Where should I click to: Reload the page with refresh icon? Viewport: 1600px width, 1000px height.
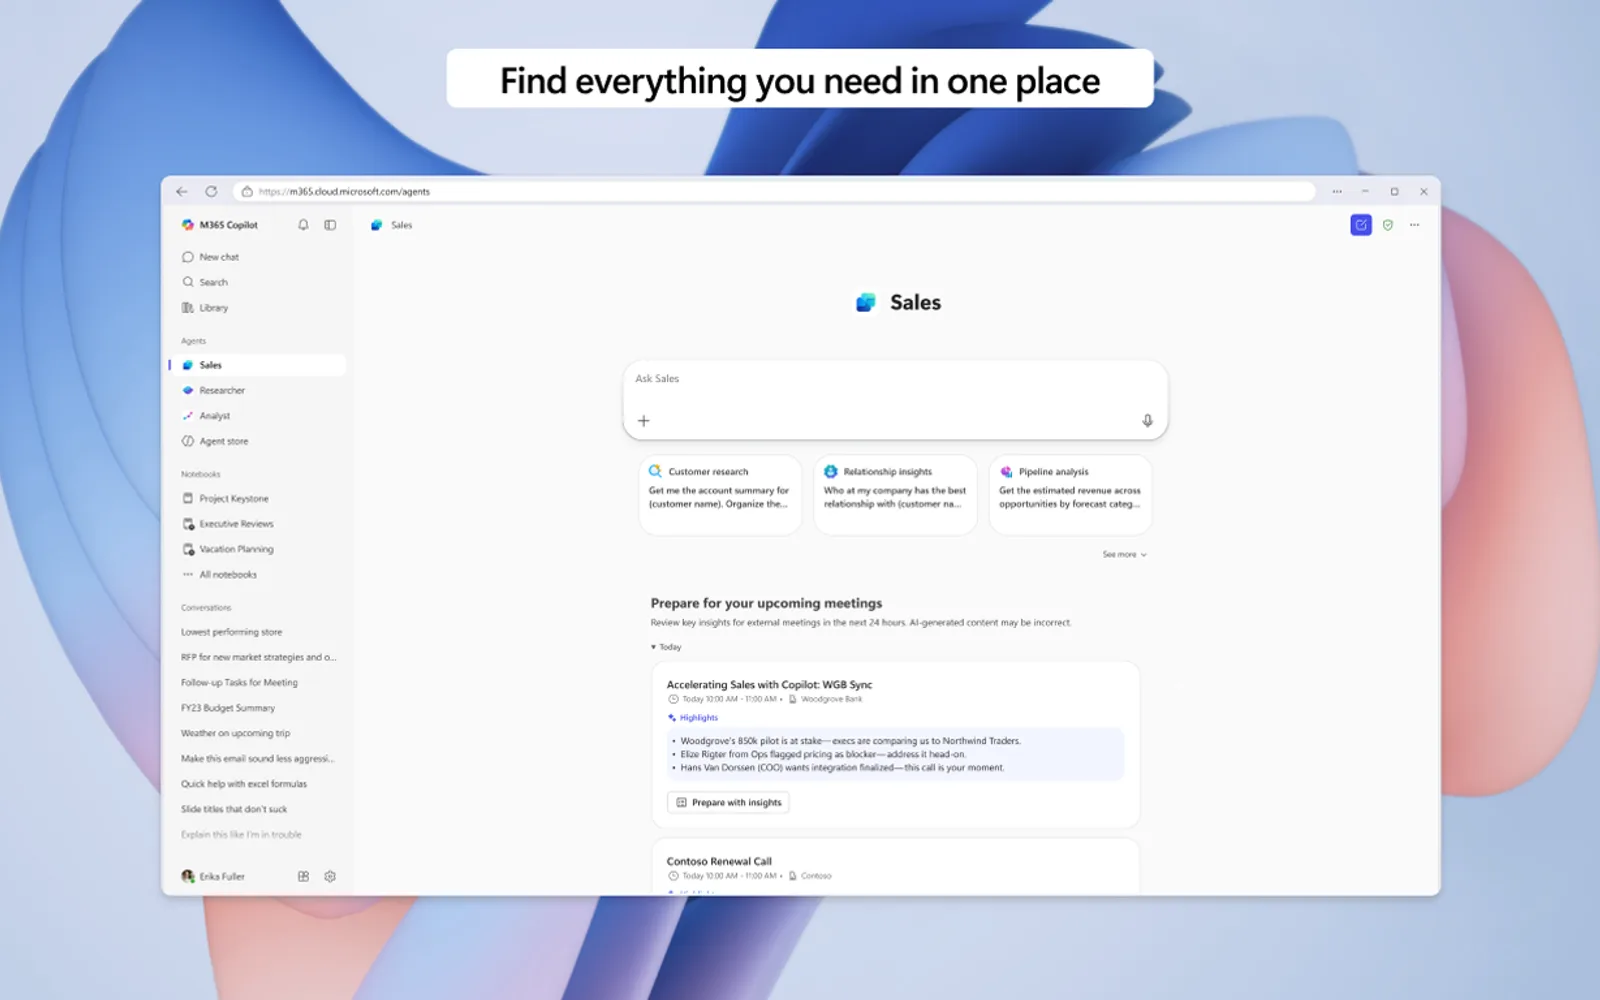click(211, 191)
